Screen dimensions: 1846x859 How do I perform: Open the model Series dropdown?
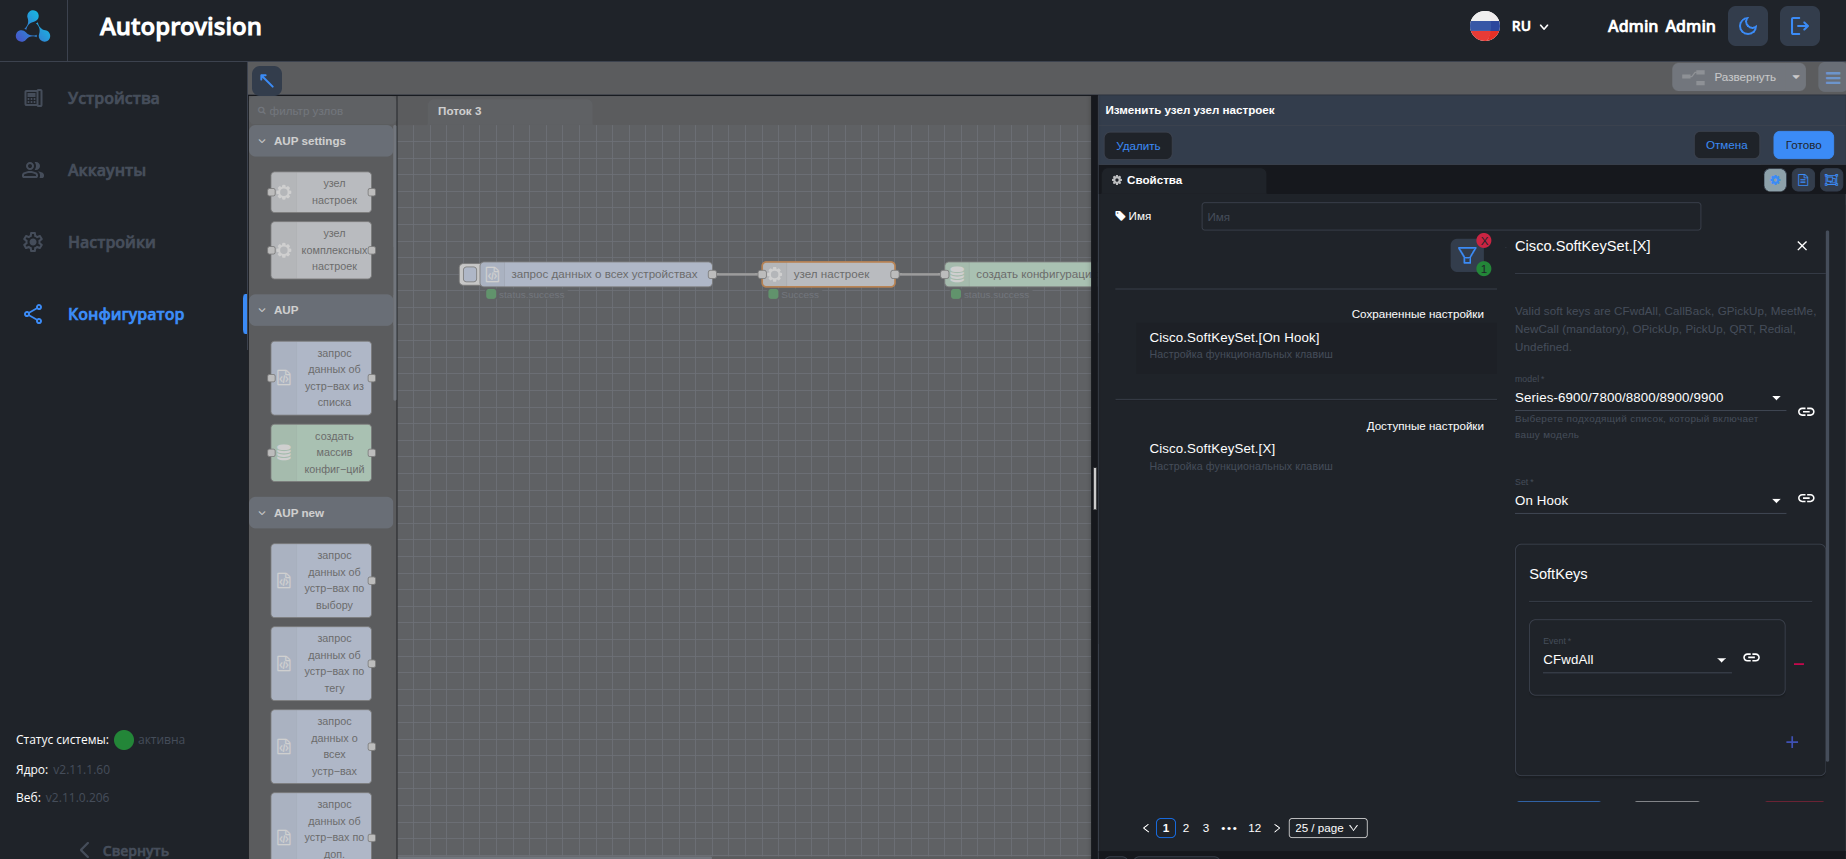coord(1648,398)
